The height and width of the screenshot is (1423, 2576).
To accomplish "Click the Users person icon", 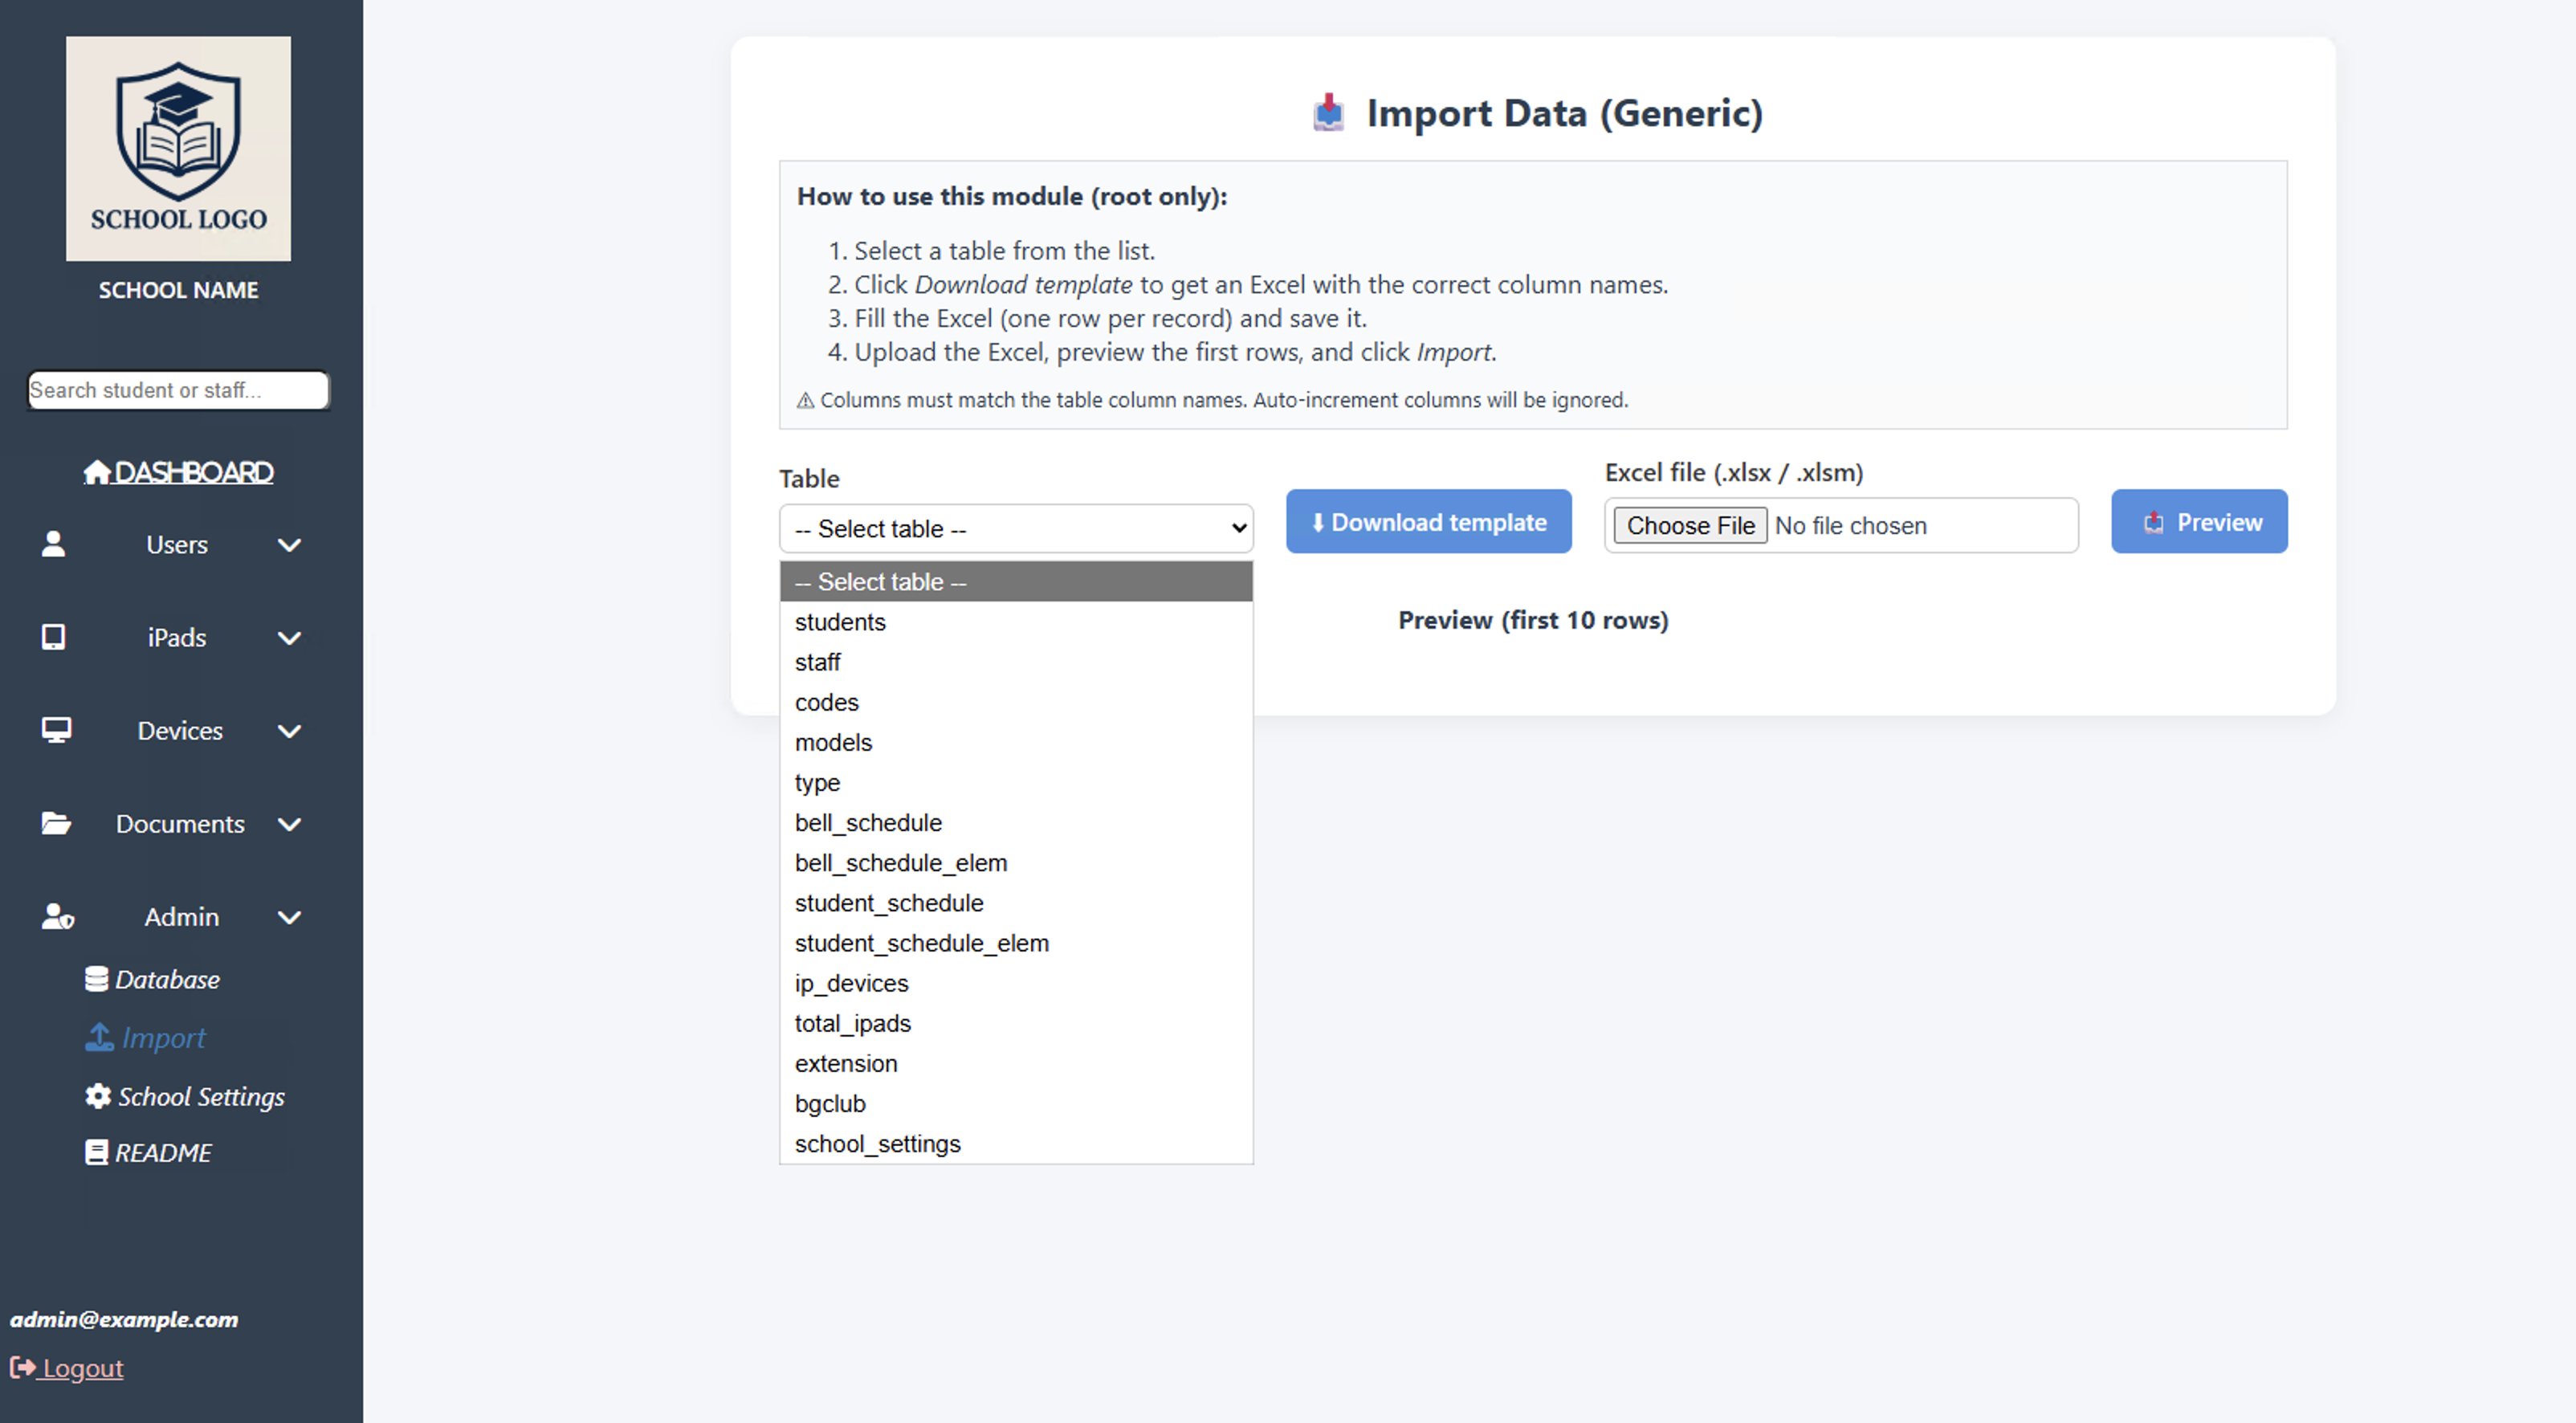I will coord(54,544).
